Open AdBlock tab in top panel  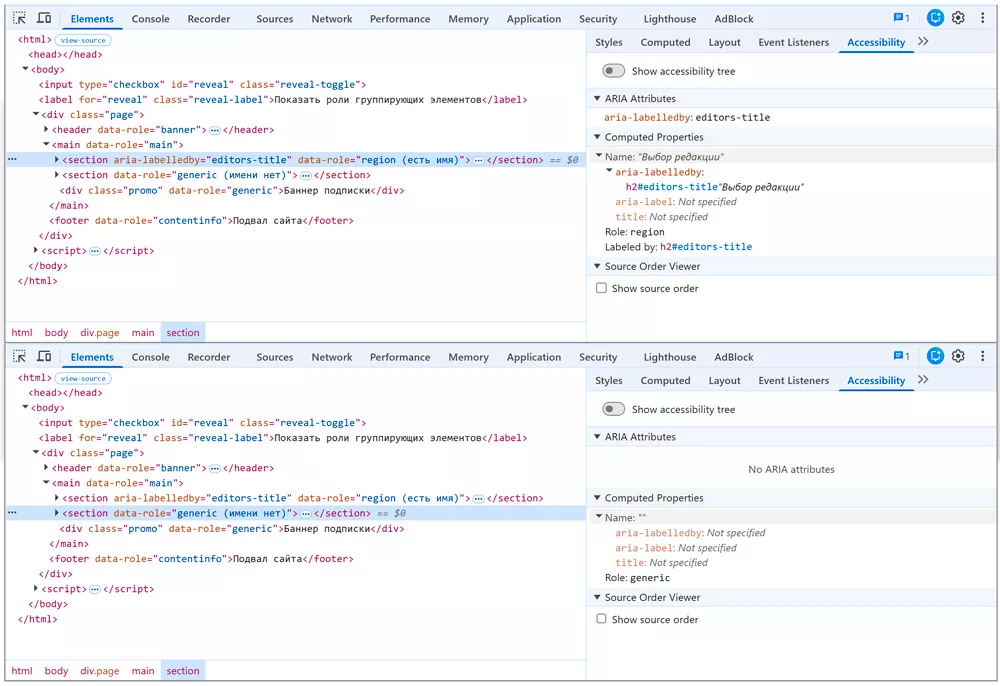click(733, 18)
